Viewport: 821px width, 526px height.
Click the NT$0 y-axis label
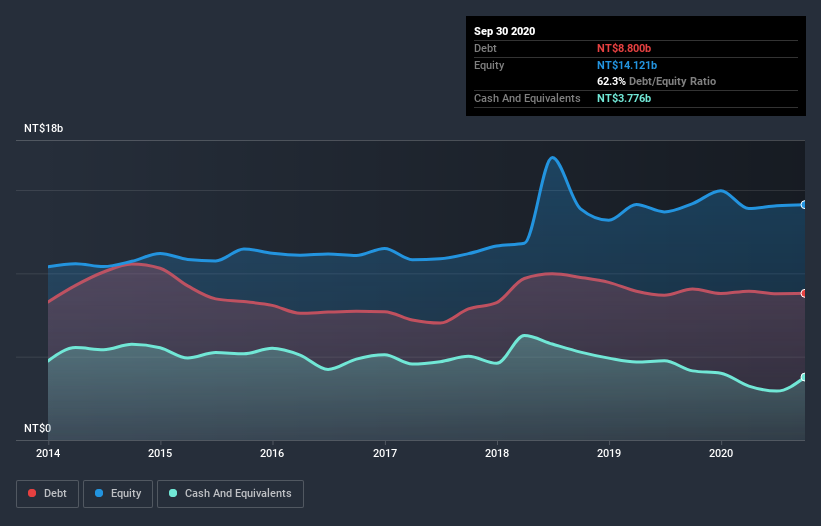(38, 428)
